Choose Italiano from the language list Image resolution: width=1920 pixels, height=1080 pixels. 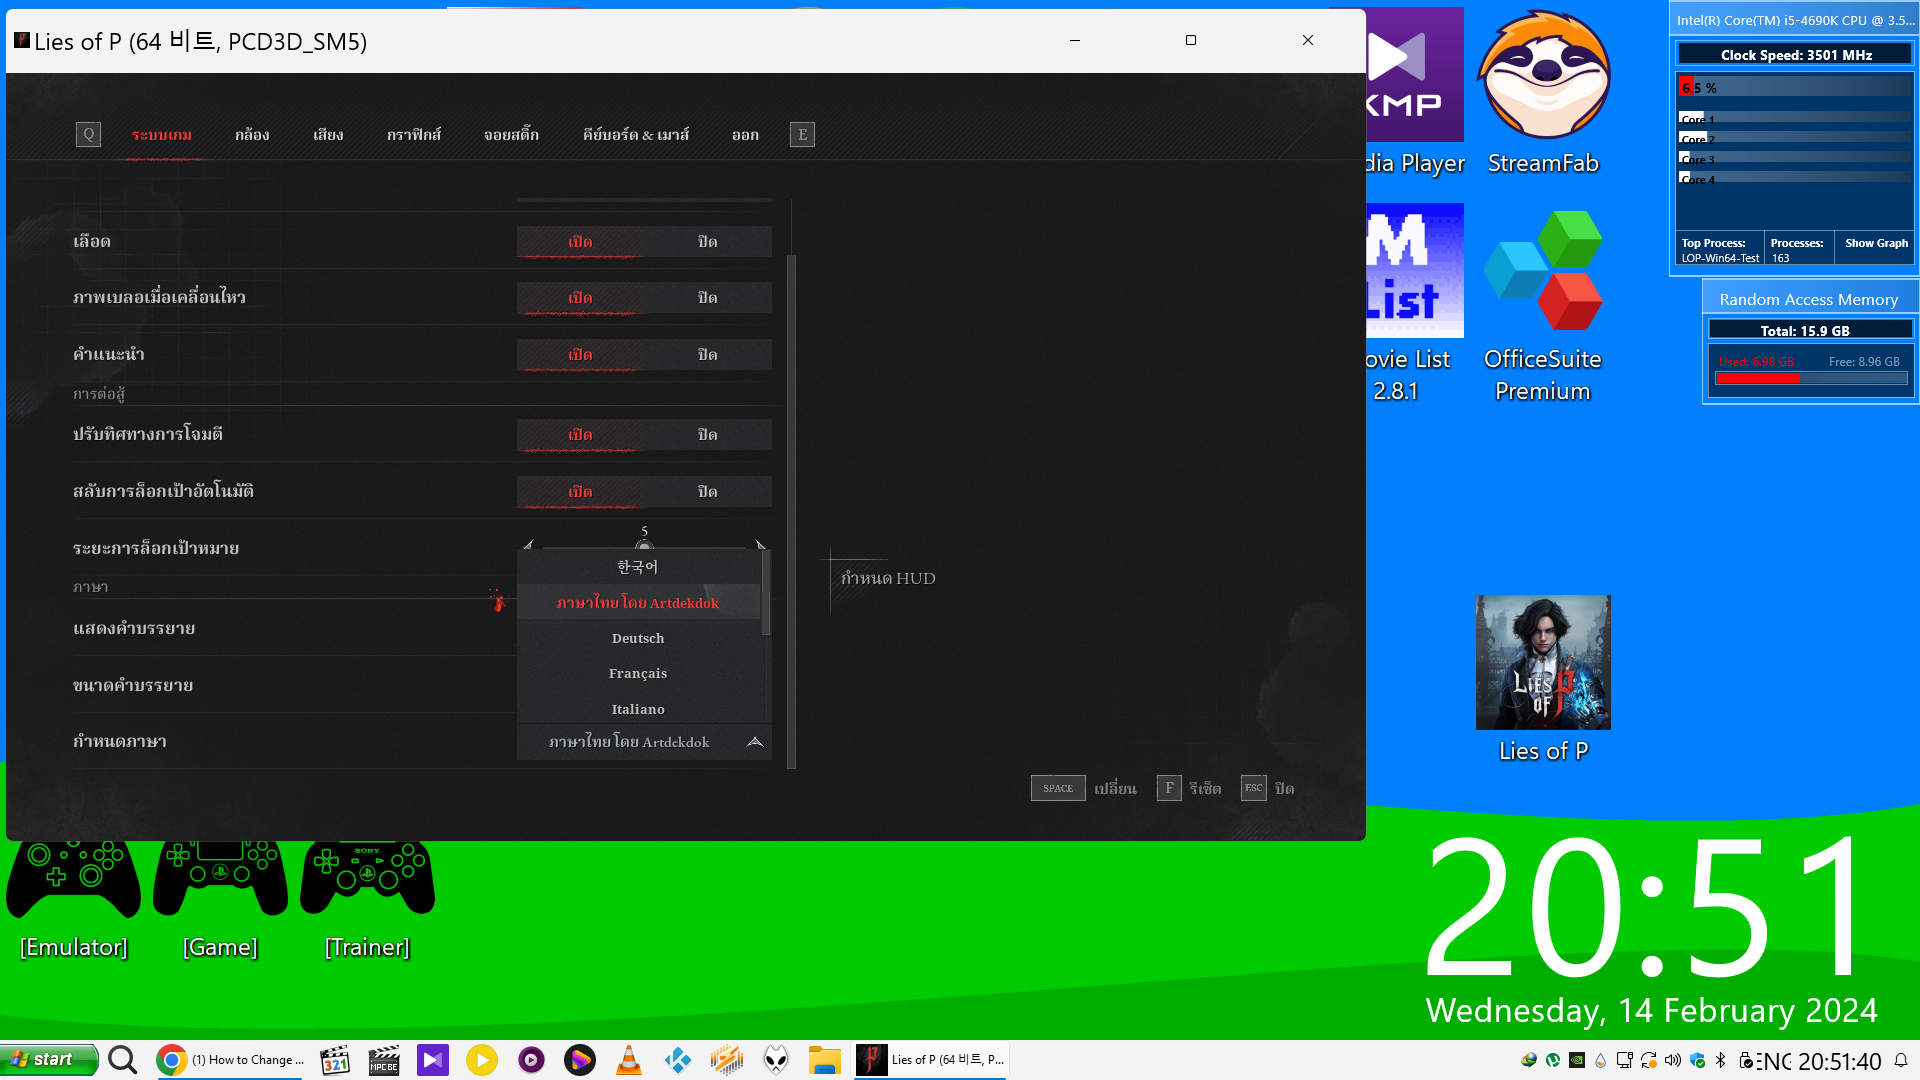[x=638, y=709]
